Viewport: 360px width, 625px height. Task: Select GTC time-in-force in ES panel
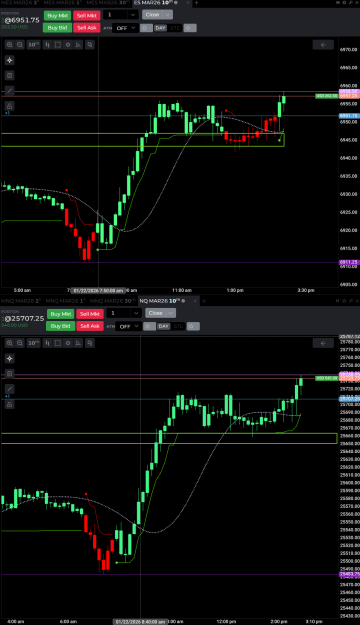point(175,28)
